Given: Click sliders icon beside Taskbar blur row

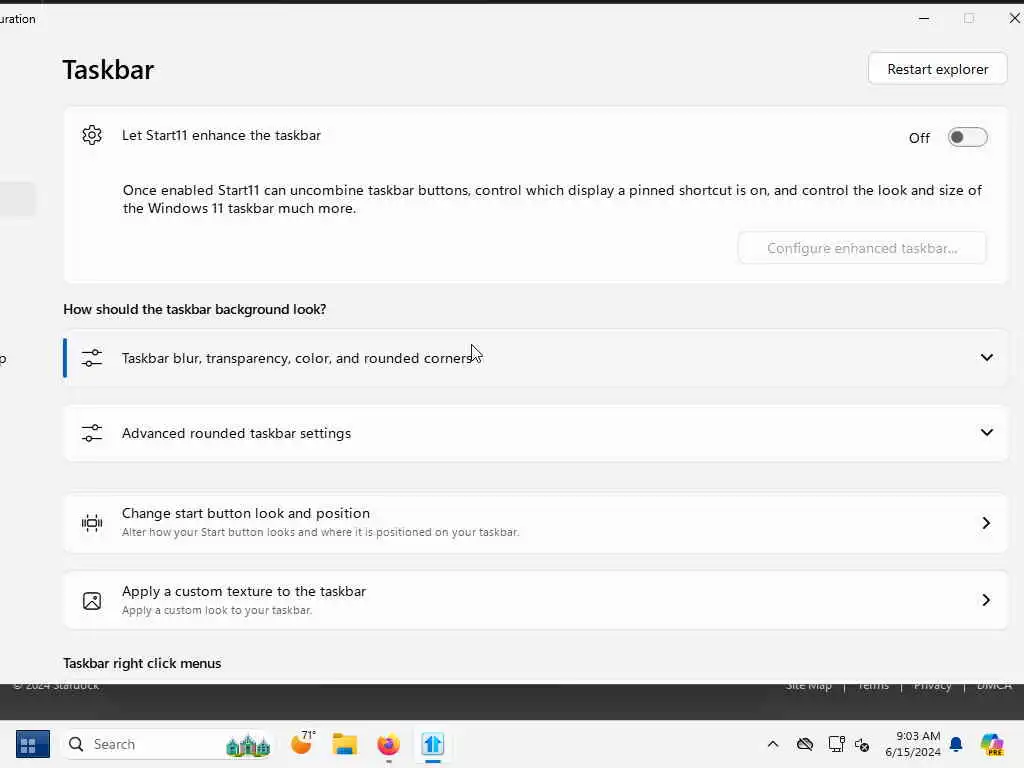Looking at the screenshot, I should click(92, 358).
